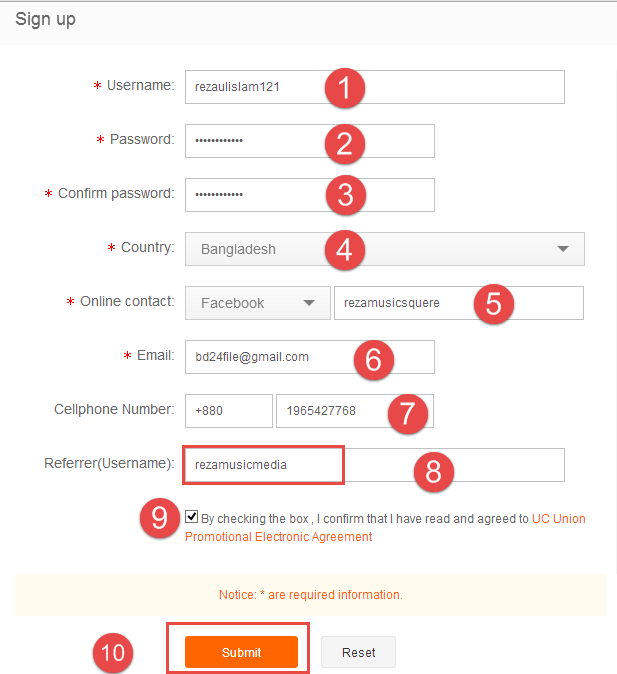The height and width of the screenshot is (674, 617).
Task: Click the red number 4 badge
Action: pos(344,249)
